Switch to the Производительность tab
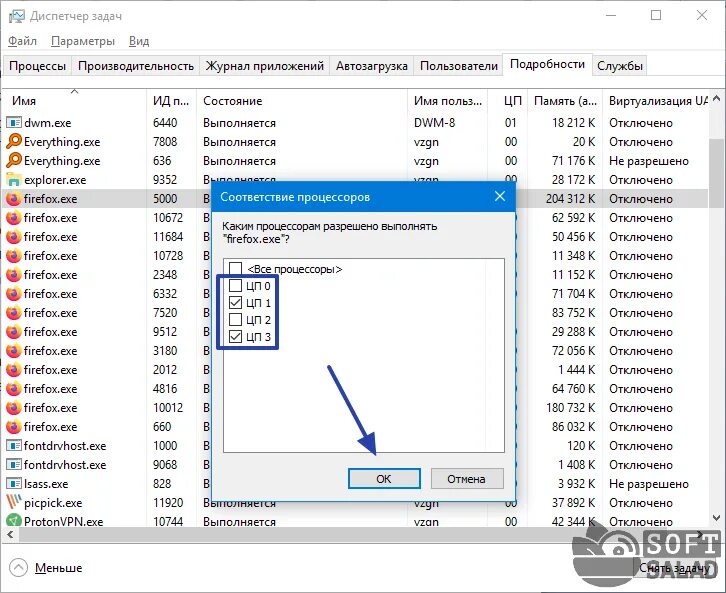Screen dimensions: 726x593 pos(136,66)
